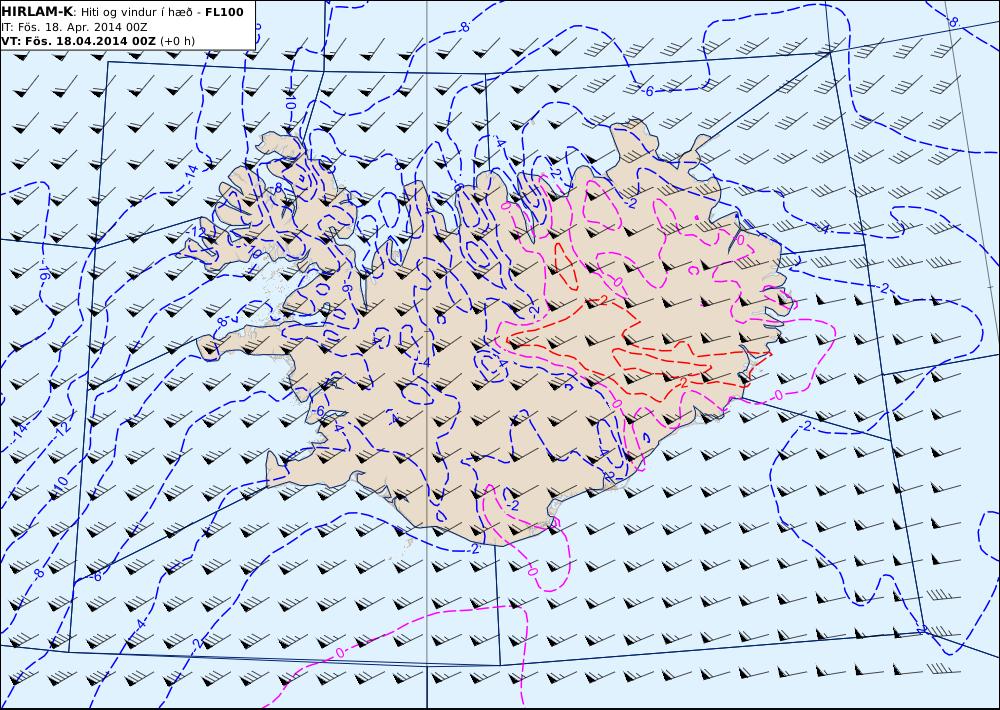The image size is (1000, 710).
Task: Select the (+0 h) forecast offset text
Action: click(177, 41)
